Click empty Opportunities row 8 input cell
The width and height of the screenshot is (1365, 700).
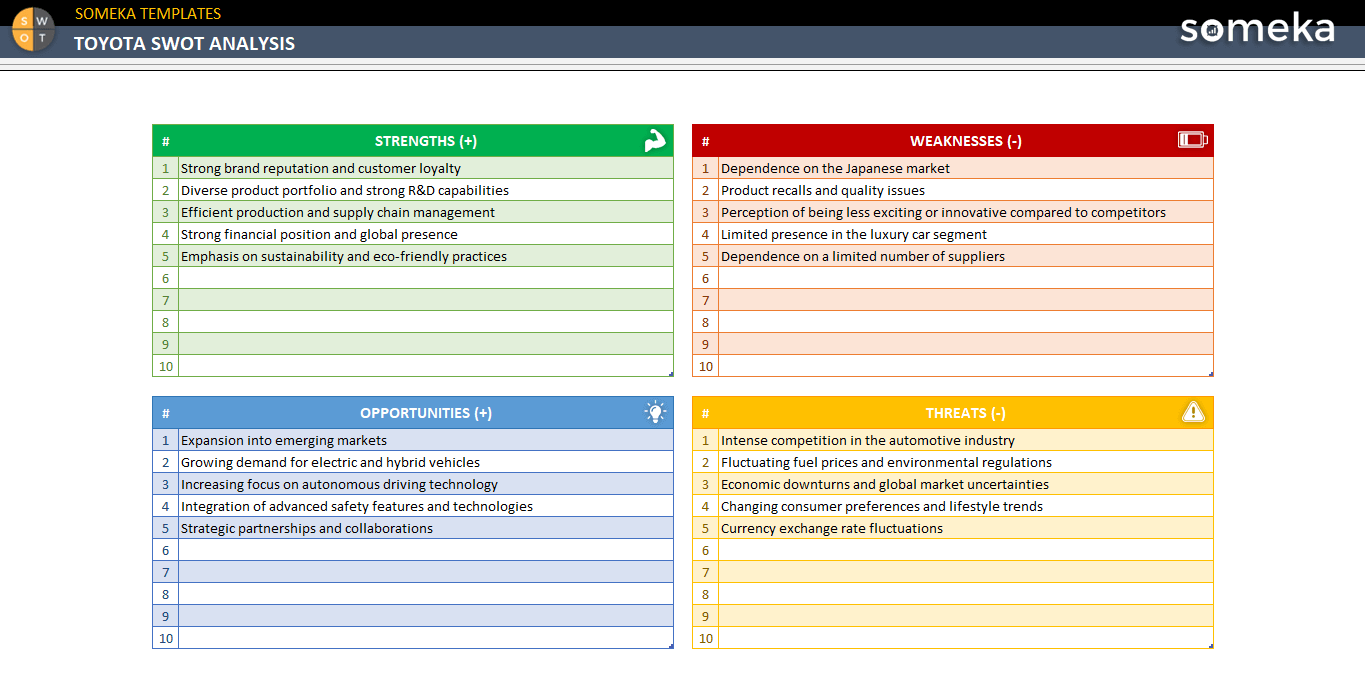point(426,594)
